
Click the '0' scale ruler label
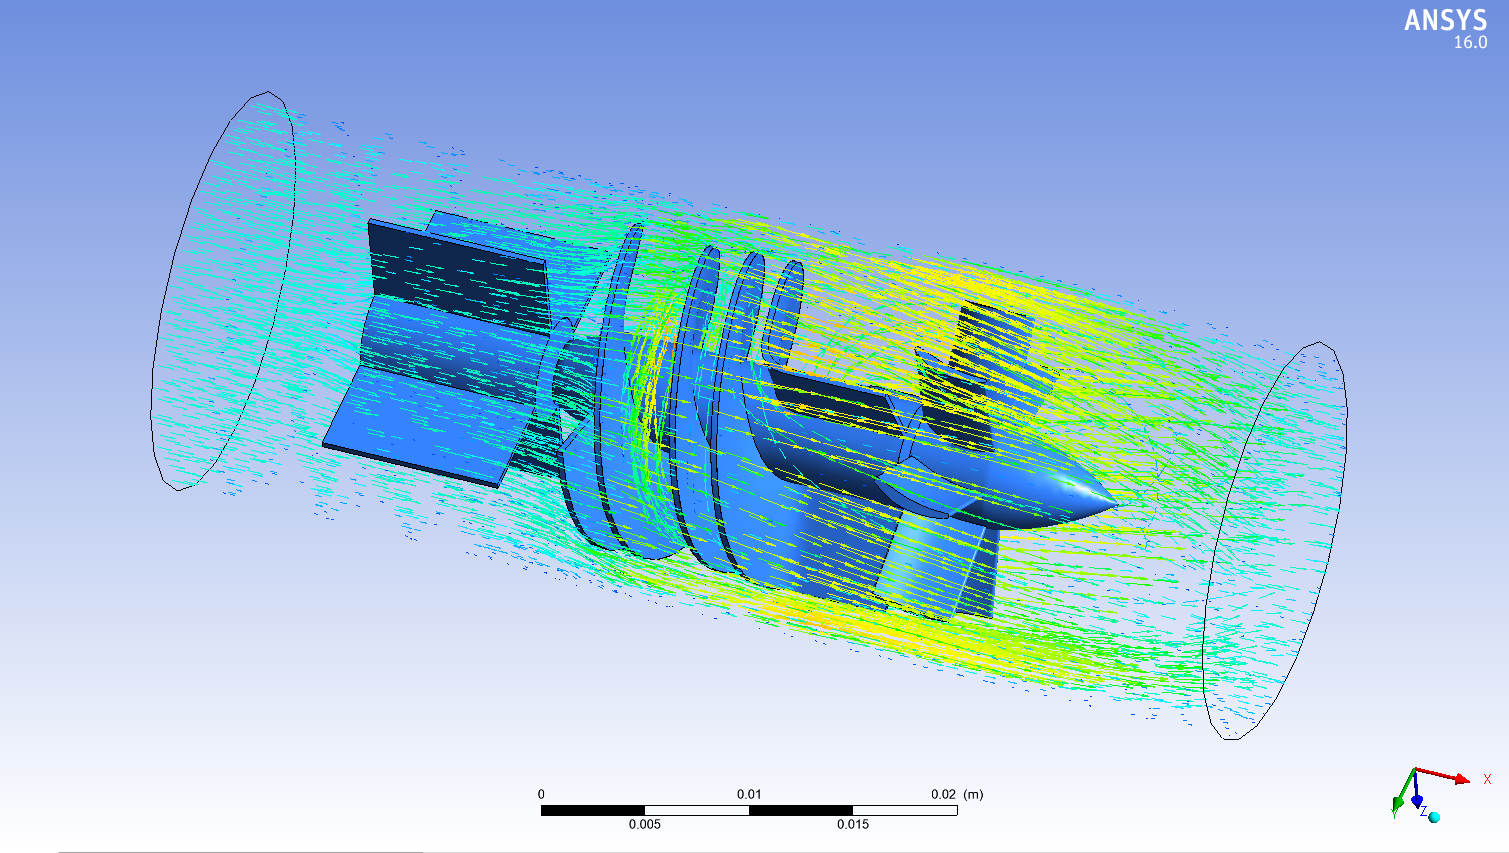pos(541,794)
